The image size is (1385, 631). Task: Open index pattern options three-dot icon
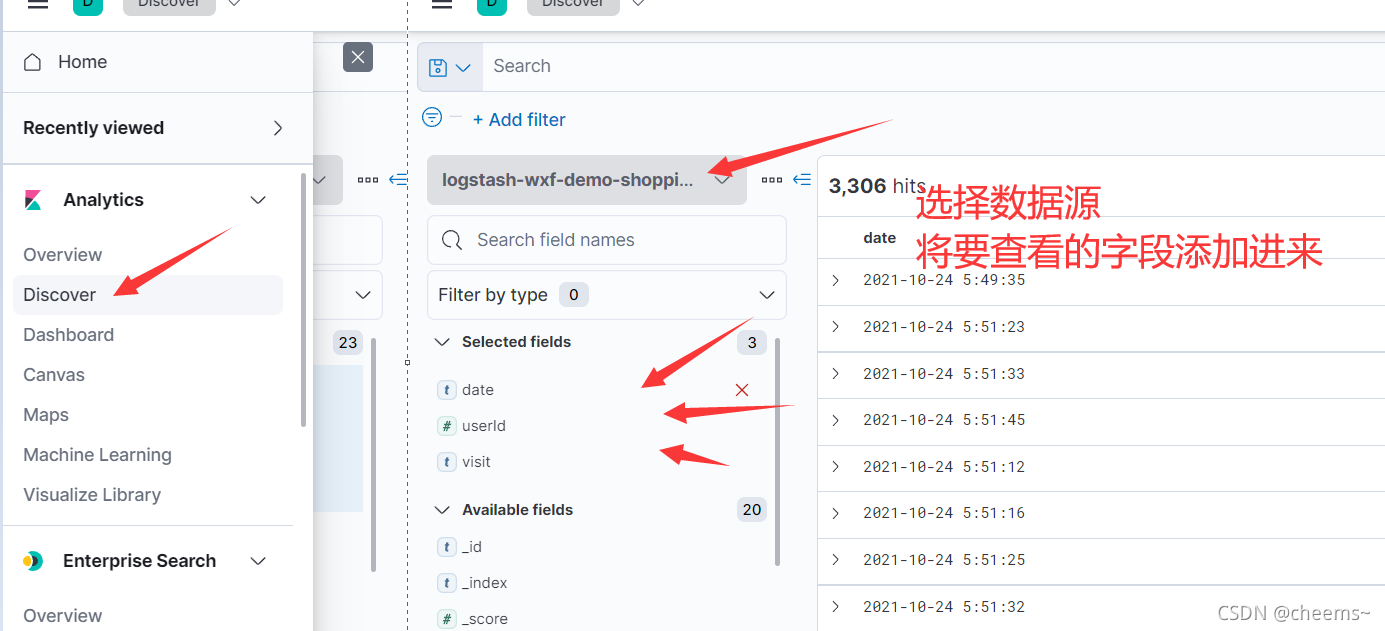coord(772,180)
